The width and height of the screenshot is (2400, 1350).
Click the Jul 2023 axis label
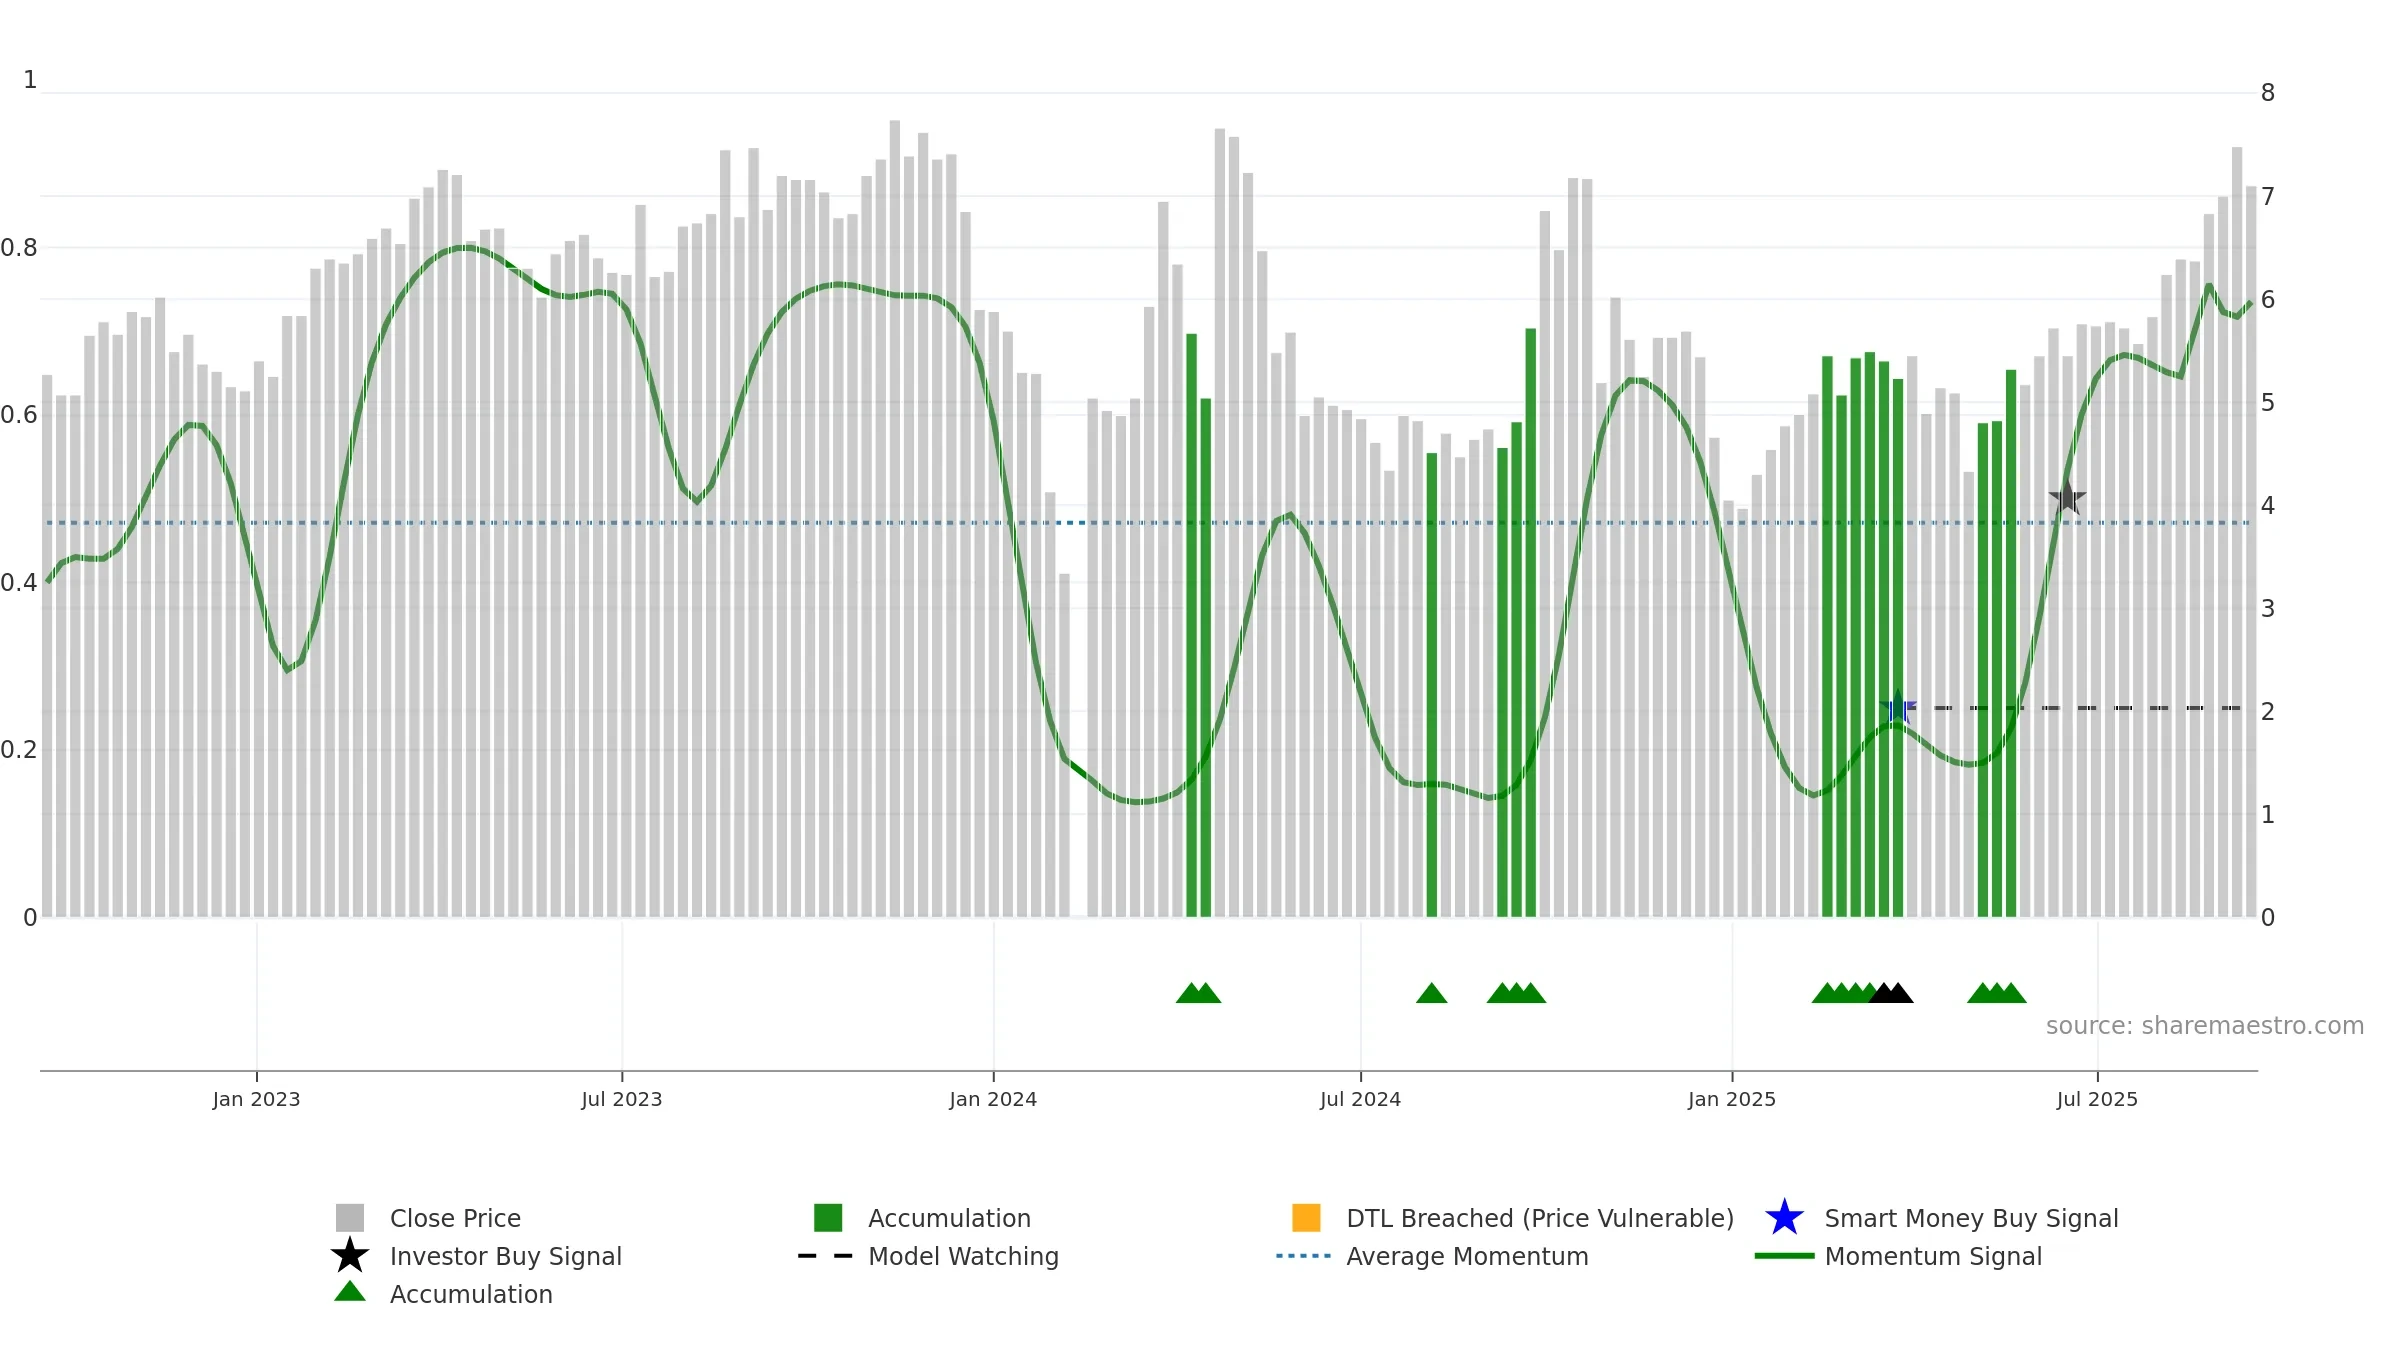622,1099
